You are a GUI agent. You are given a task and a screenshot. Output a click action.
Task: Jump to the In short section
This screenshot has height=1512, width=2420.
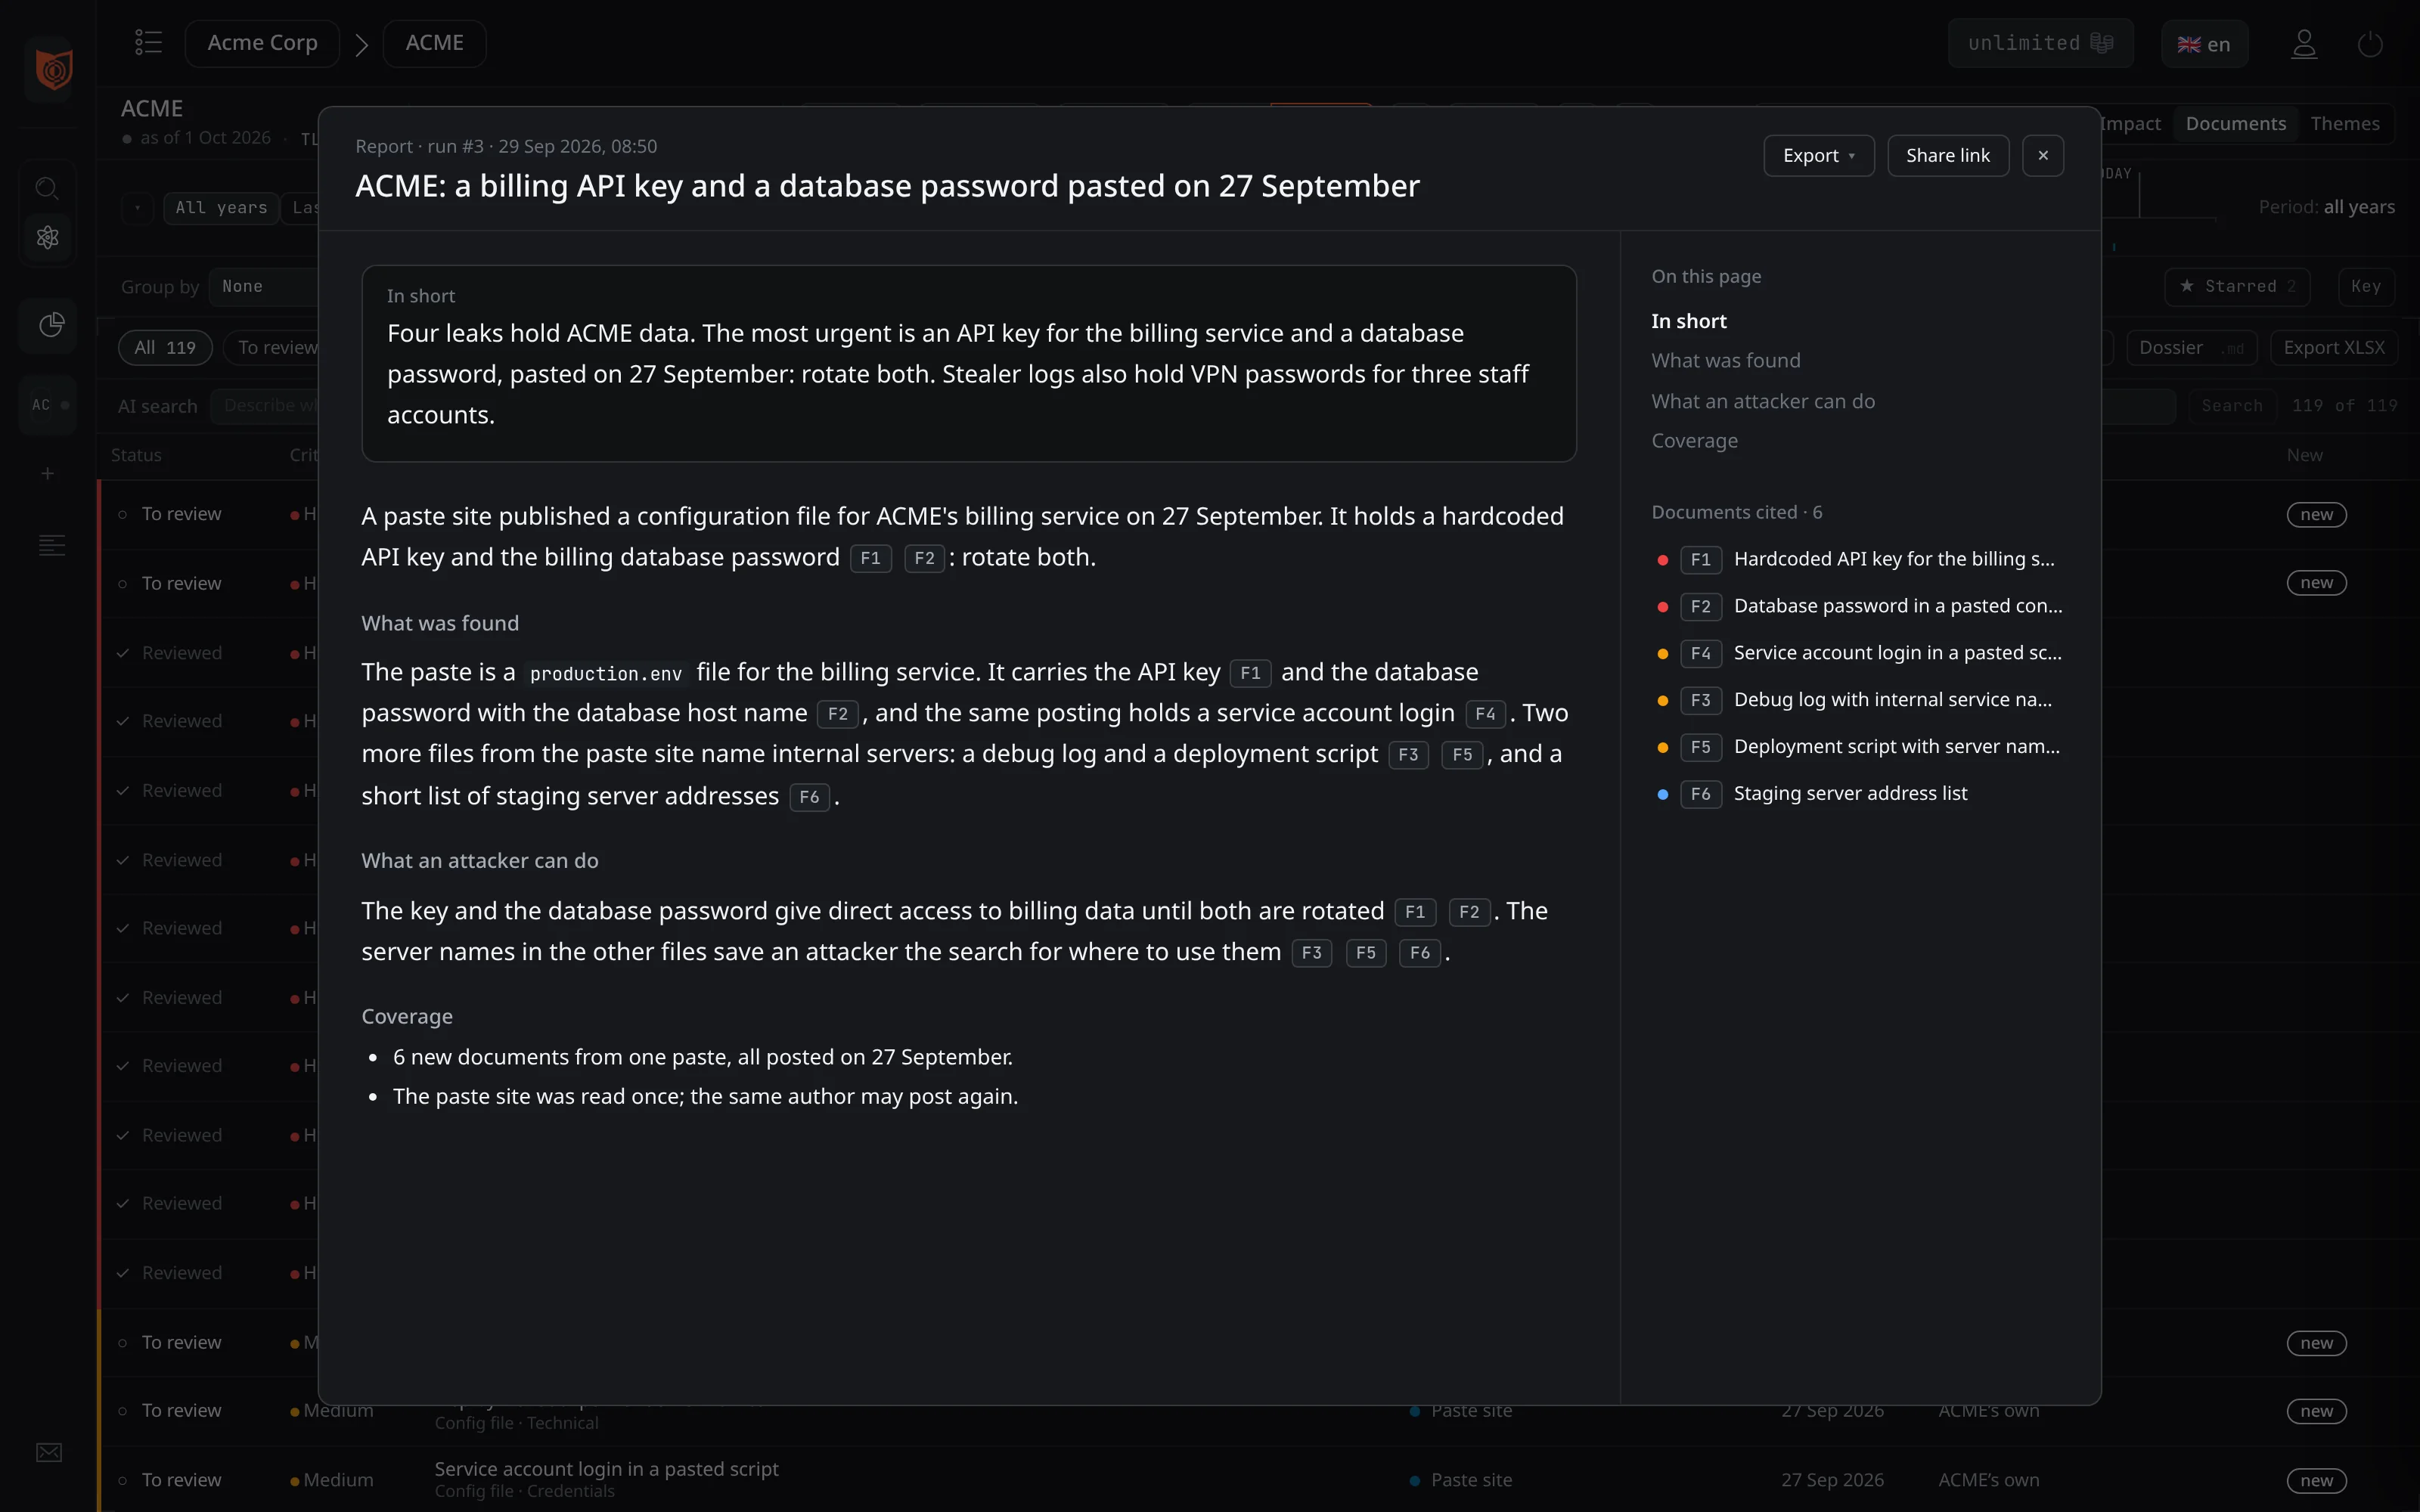point(1688,321)
